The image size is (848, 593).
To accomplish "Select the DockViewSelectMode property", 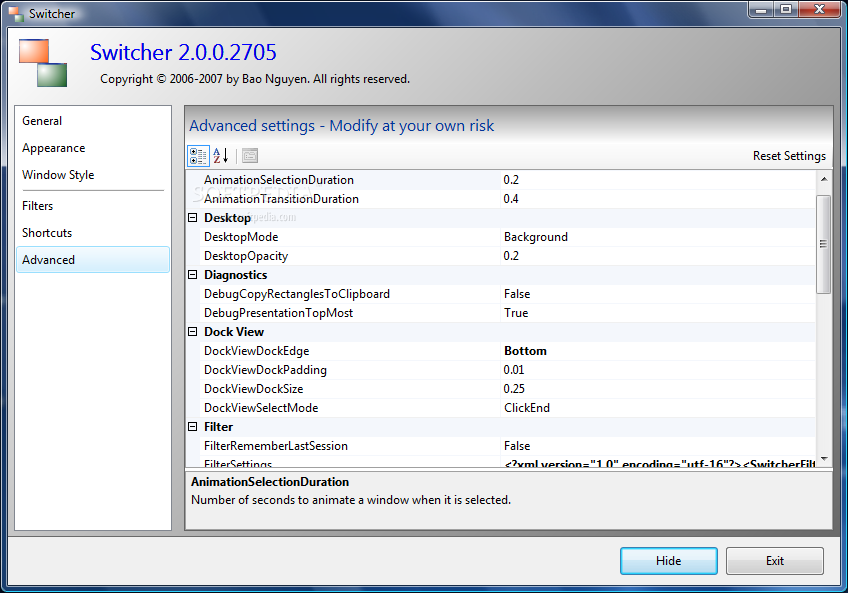I will pos(500,408).
